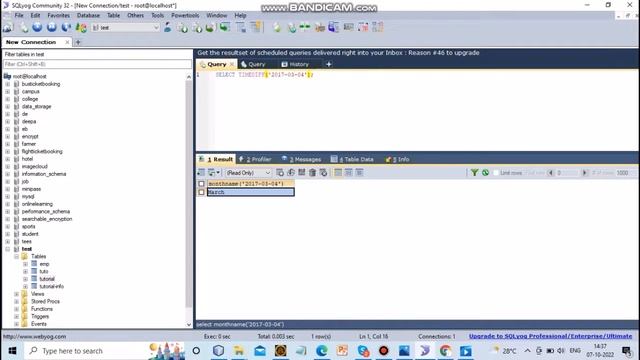Image resolution: width=640 pixels, height=360 pixels.
Task: Click the new connection toolbar icon
Action: coord(8,27)
